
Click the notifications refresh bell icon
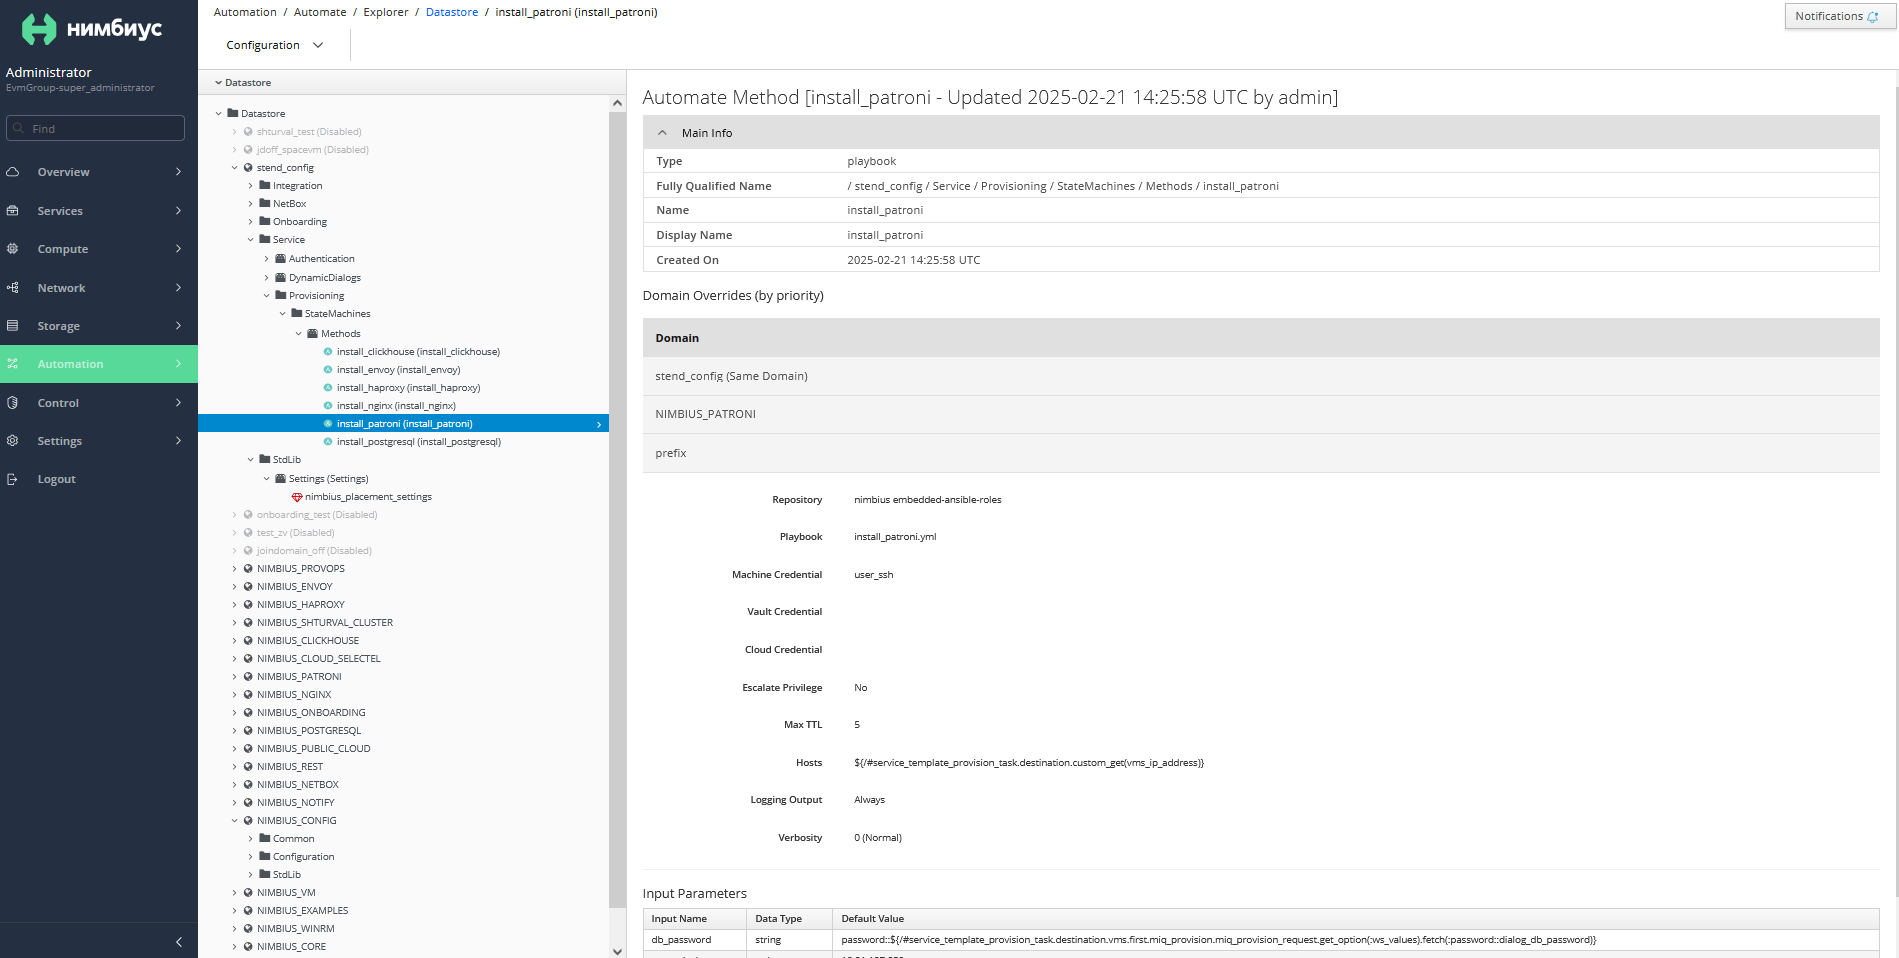(1873, 17)
